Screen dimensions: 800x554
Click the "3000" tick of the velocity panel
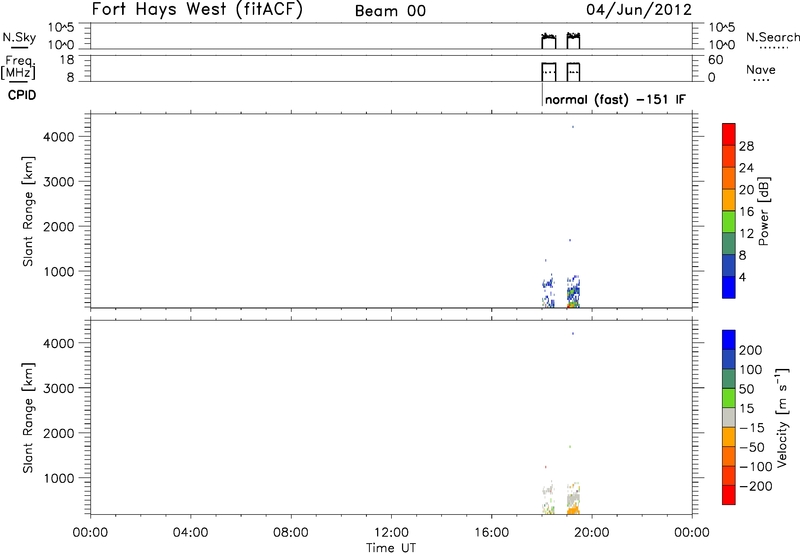59,388
